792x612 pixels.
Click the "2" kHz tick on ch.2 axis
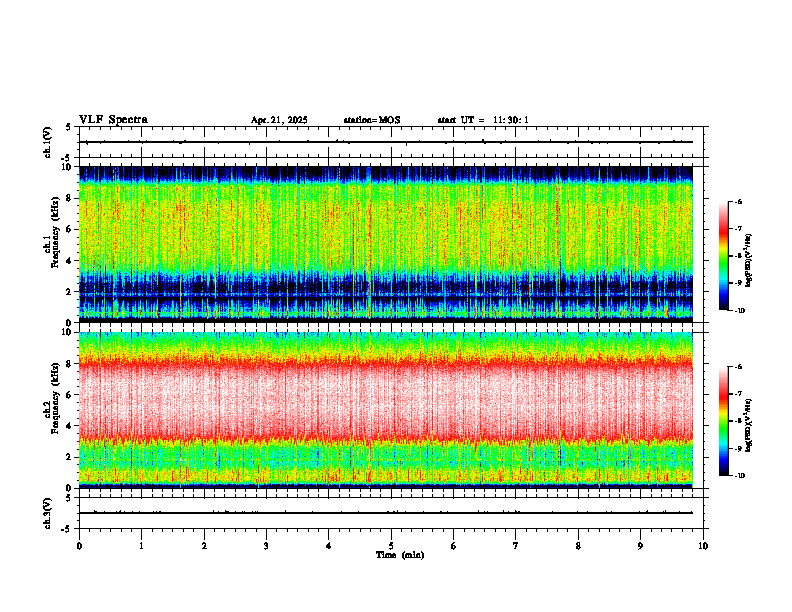click(70, 457)
